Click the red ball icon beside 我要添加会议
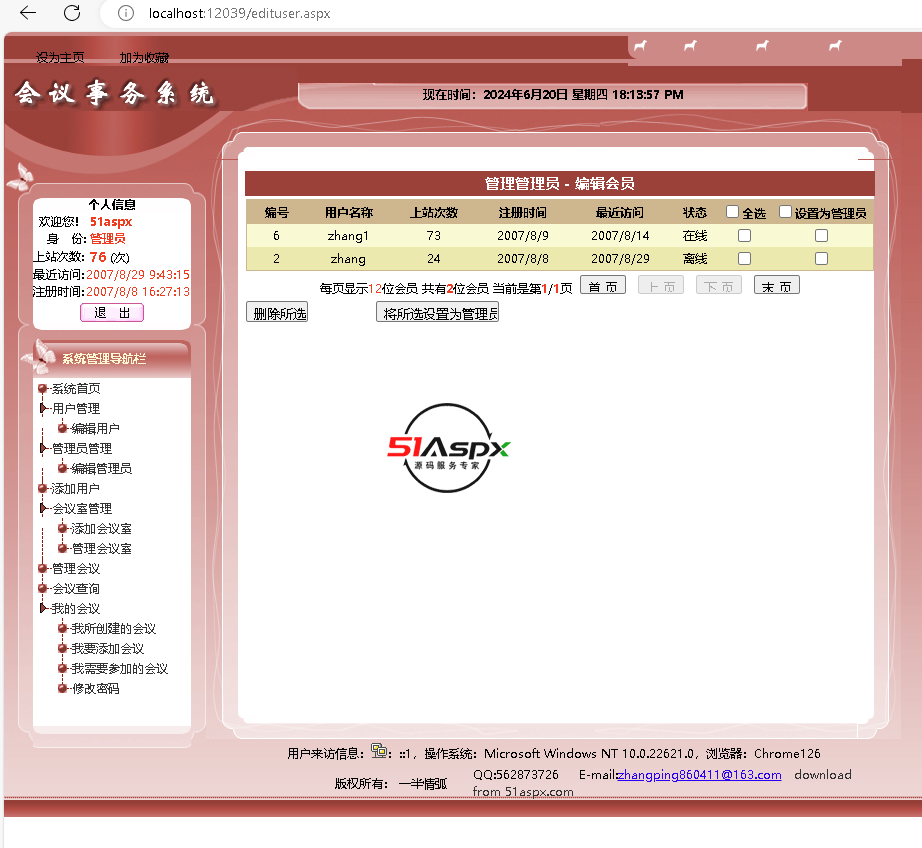 click(62, 648)
